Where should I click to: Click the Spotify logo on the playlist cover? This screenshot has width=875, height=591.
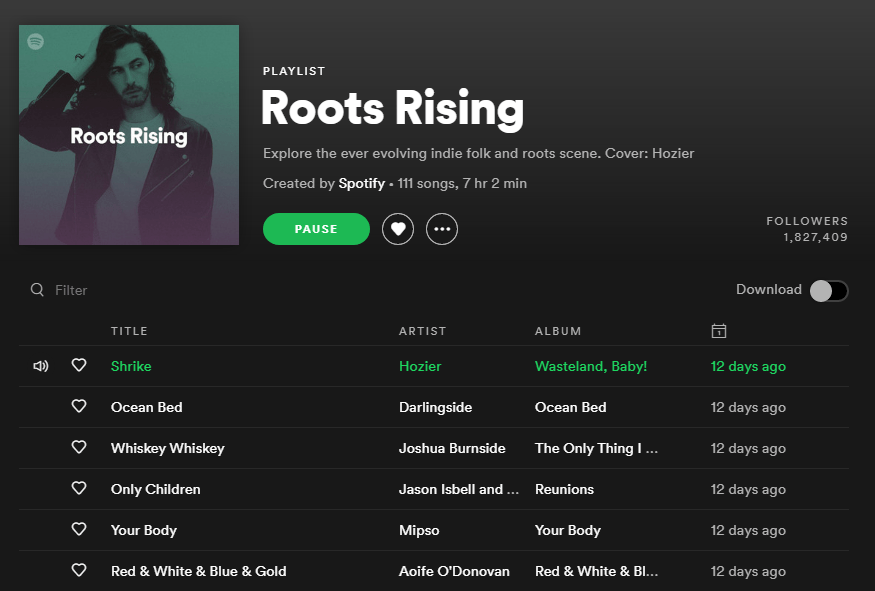(x=37, y=42)
